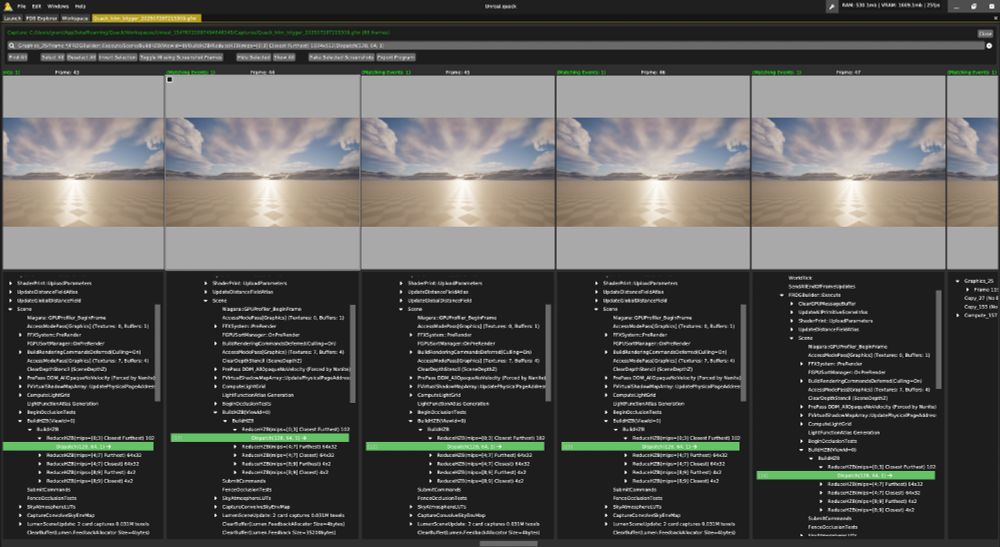1000x547 pixels.
Task: Open the wrench settings icon beside RAM stats
Action: [x=832, y=6]
